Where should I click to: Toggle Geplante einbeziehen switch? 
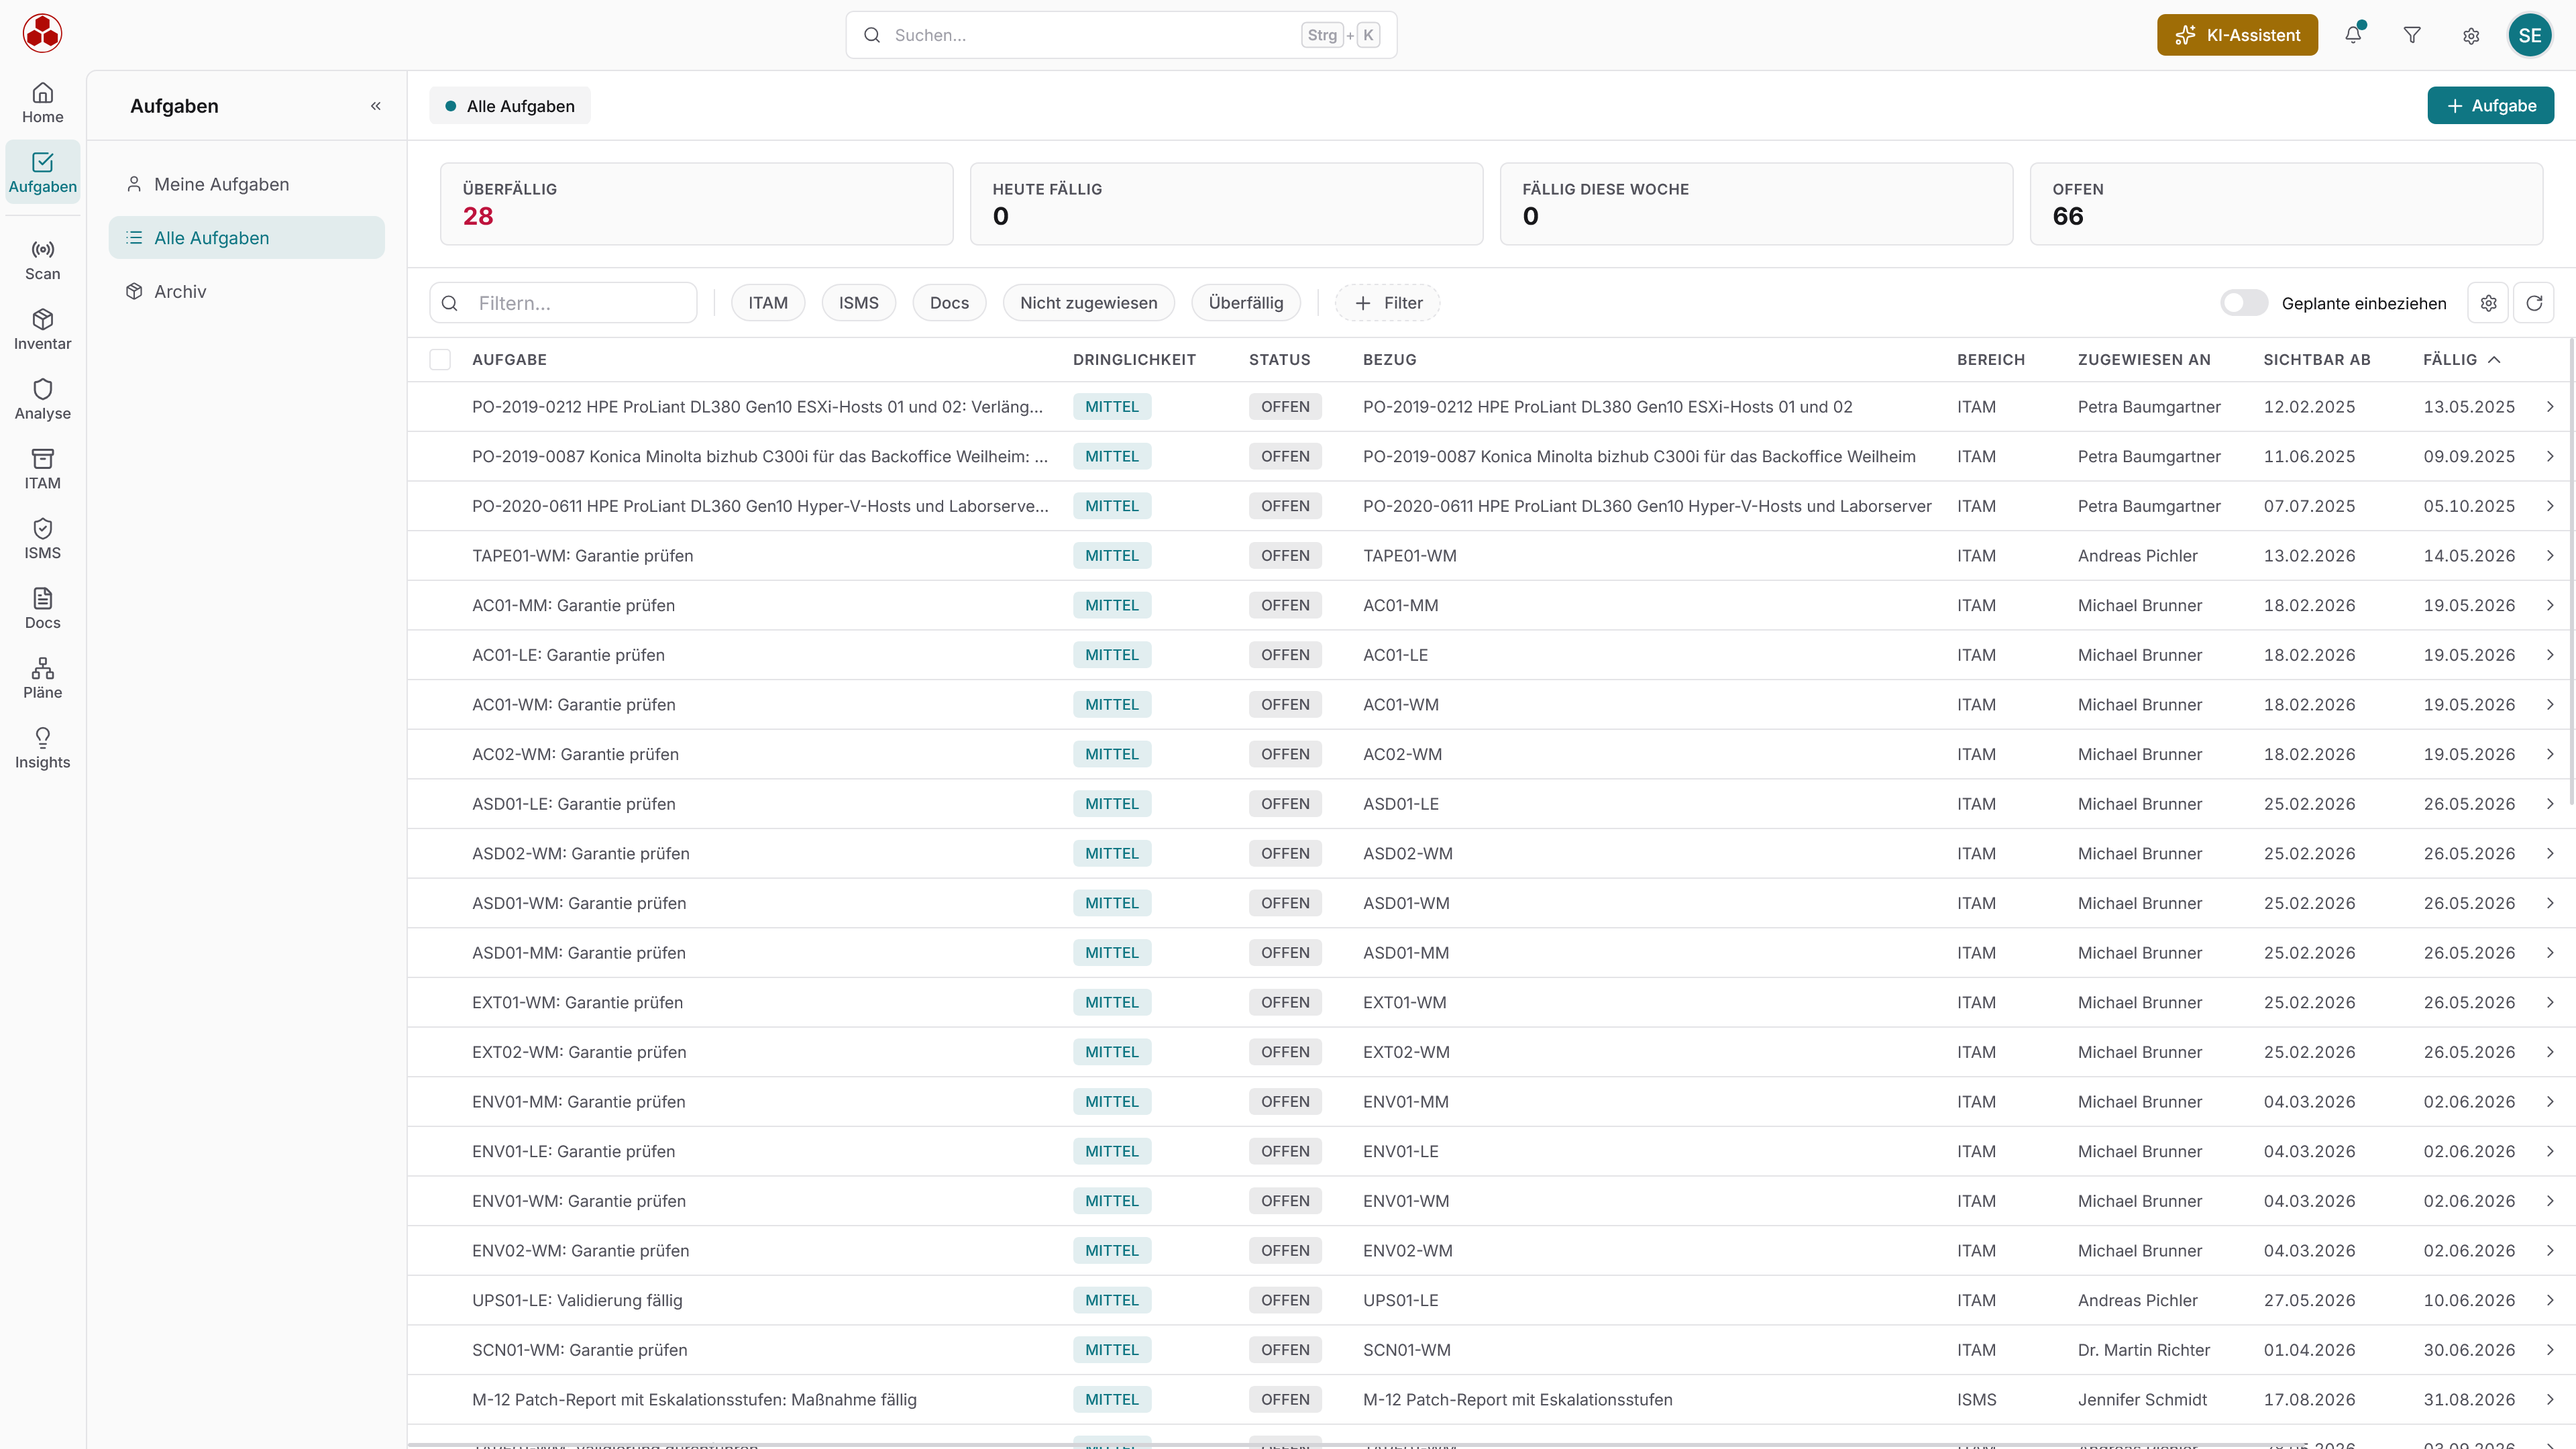(x=2243, y=303)
